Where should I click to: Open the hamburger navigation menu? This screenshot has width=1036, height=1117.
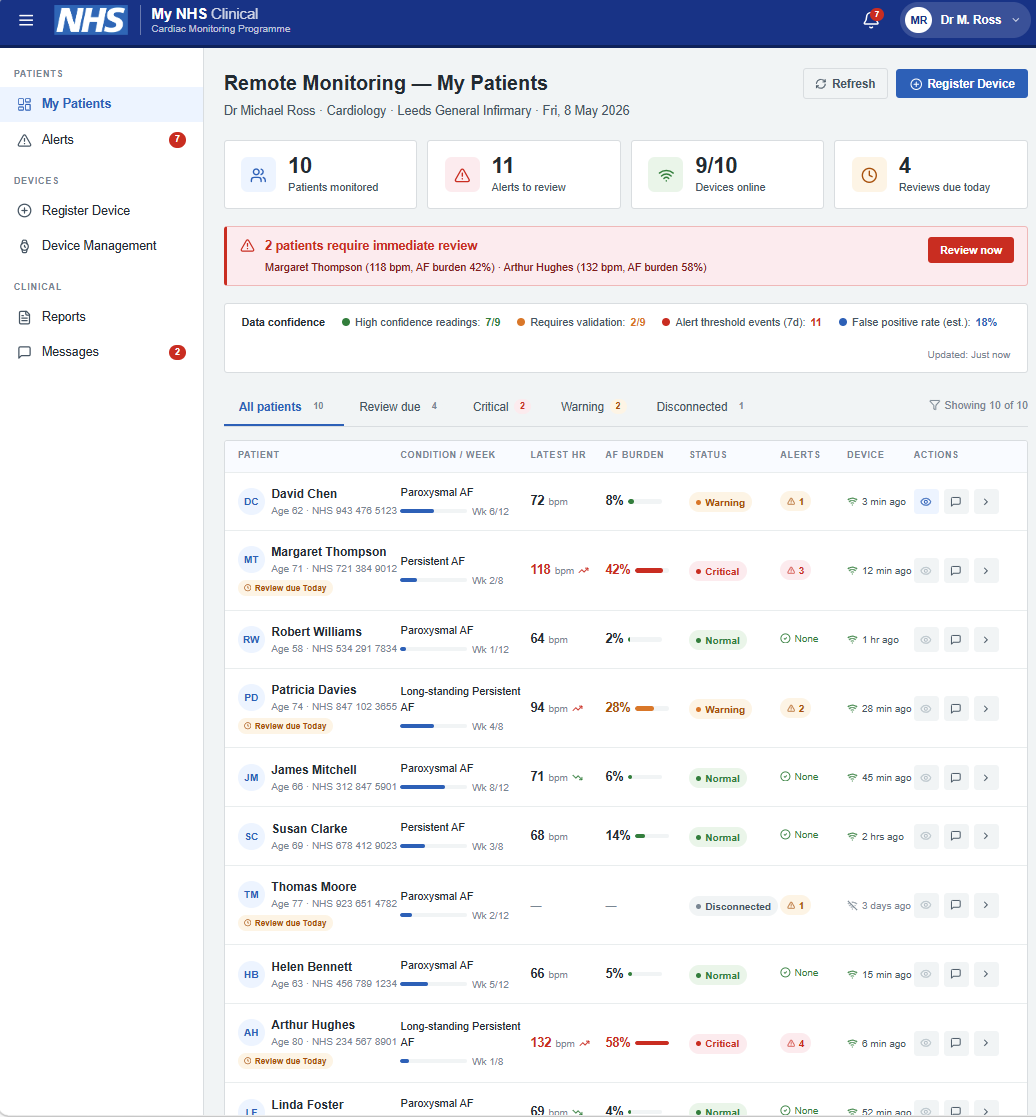(26, 20)
